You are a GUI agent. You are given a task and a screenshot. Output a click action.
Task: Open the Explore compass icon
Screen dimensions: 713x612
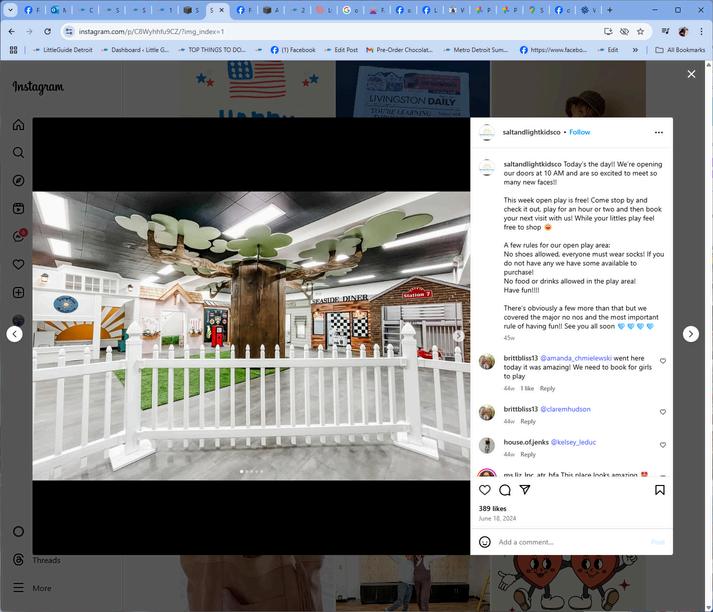[x=18, y=181]
